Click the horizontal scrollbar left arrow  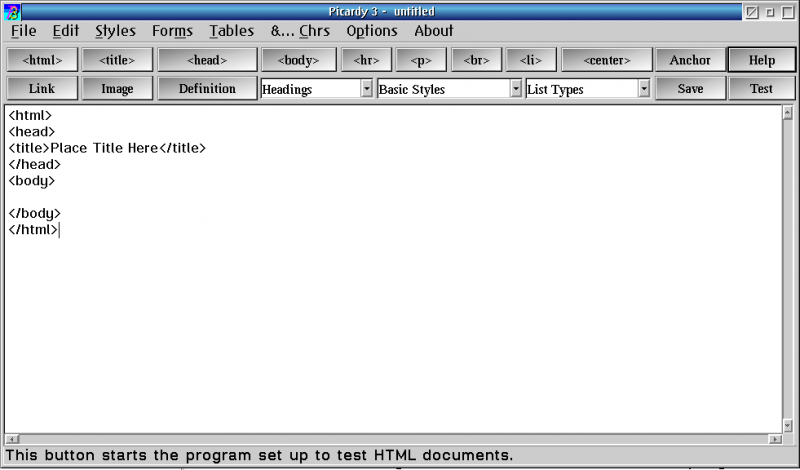point(12,439)
